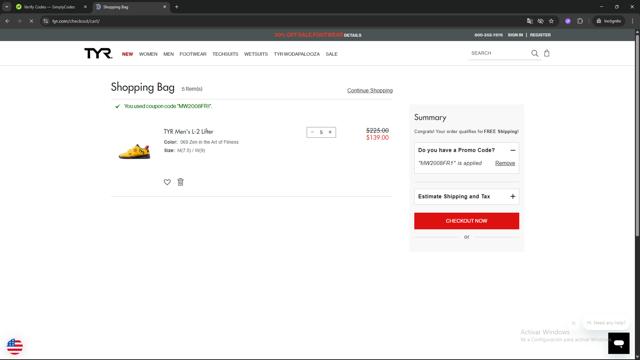Open the FOOTWEAR menu
The width and height of the screenshot is (640, 360).
193,54
